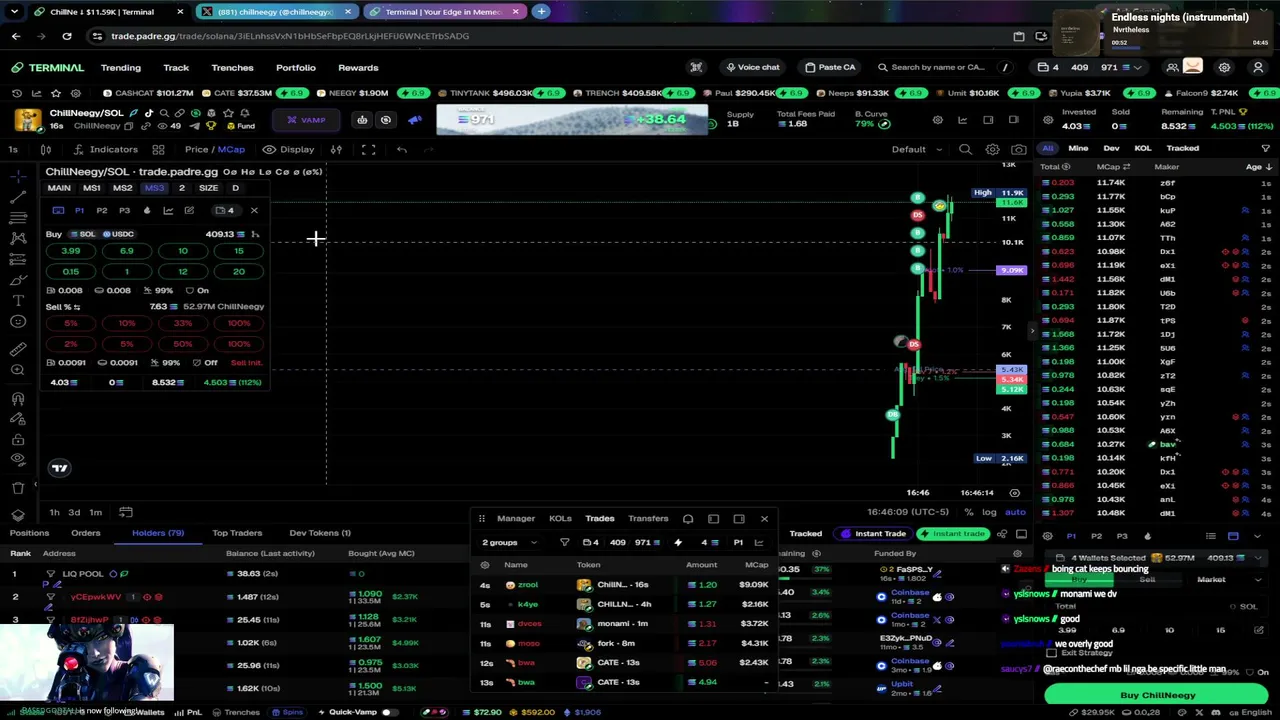The image size is (1280, 720).
Task: Favorite ChillNeegy with the star icon
Action: tap(228, 113)
